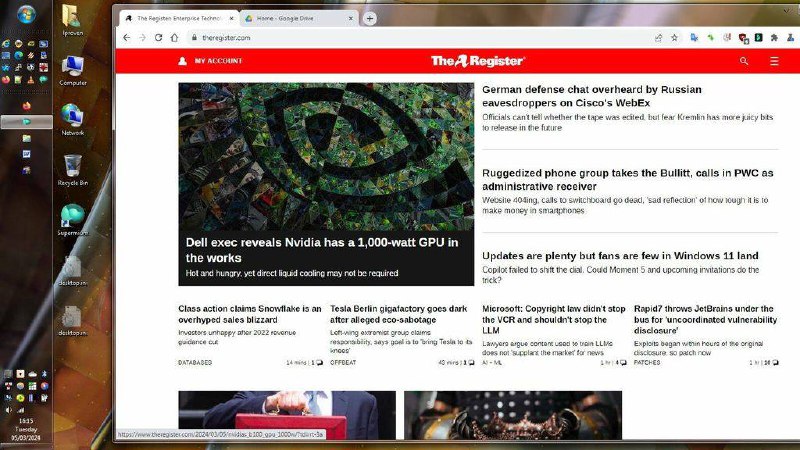
Task: Select the Computer desktop icon
Action: (72, 70)
